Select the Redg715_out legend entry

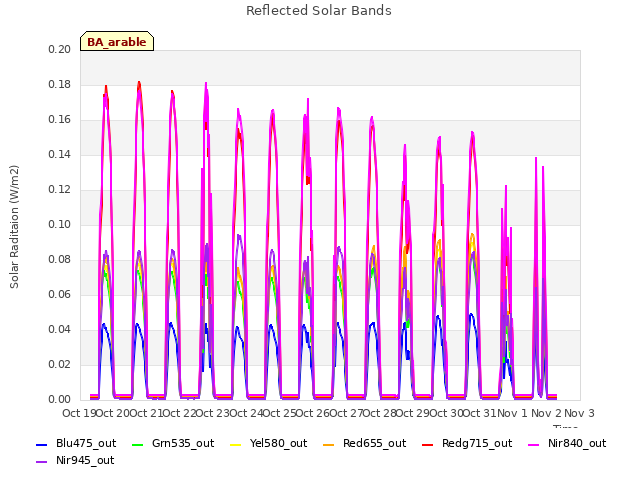pos(467,444)
